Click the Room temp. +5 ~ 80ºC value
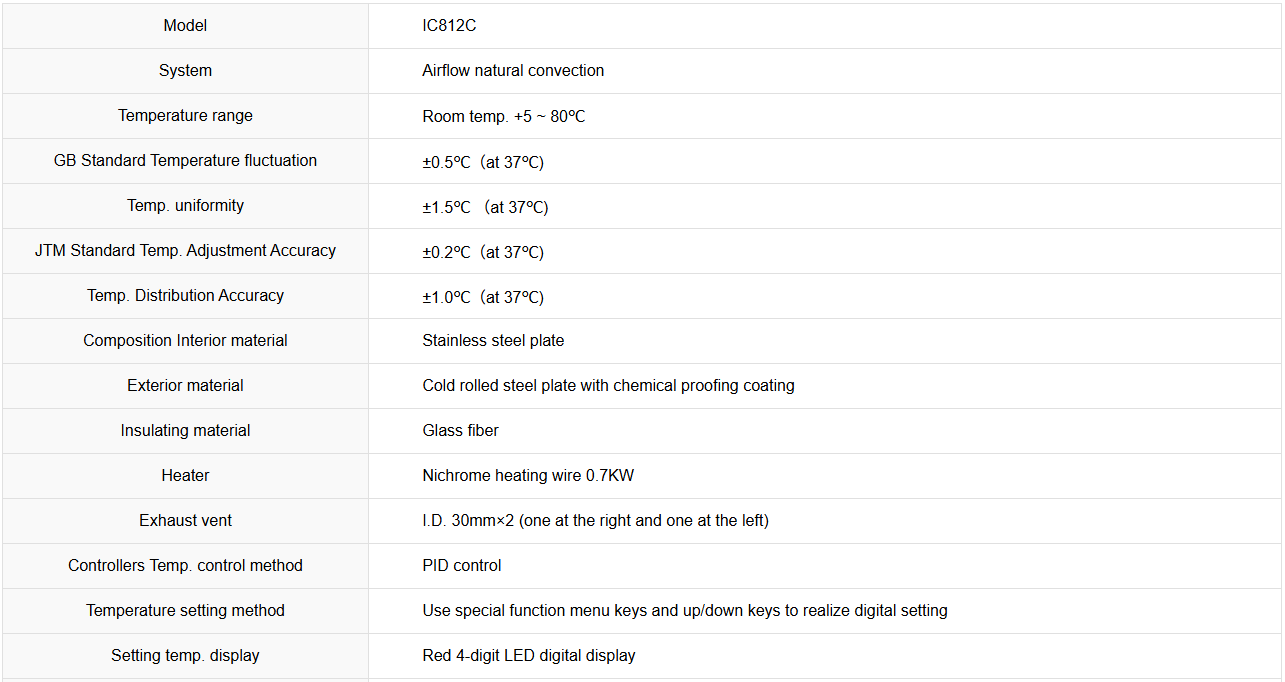Image resolution: width=1285 pixels, height=682 pixels. point(504,116)
